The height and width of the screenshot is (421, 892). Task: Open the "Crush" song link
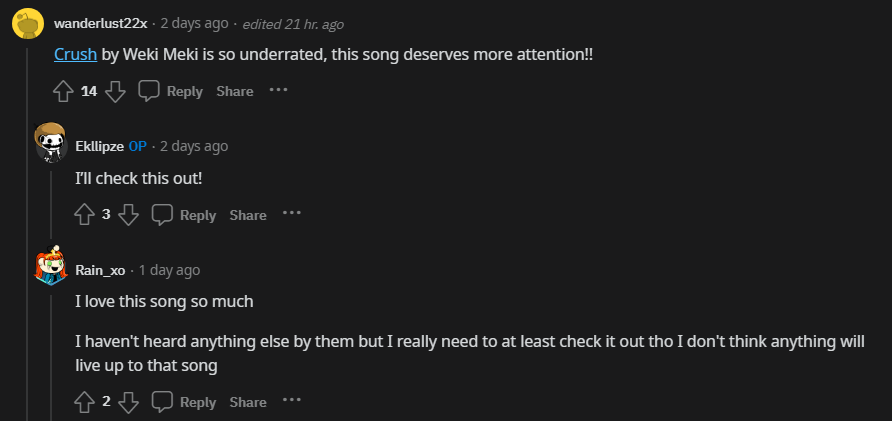75,55
